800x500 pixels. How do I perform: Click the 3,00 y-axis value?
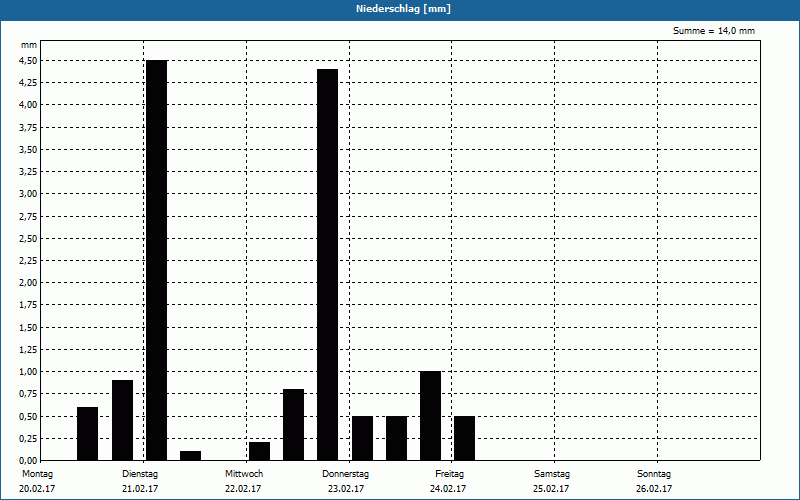[28, 194]
